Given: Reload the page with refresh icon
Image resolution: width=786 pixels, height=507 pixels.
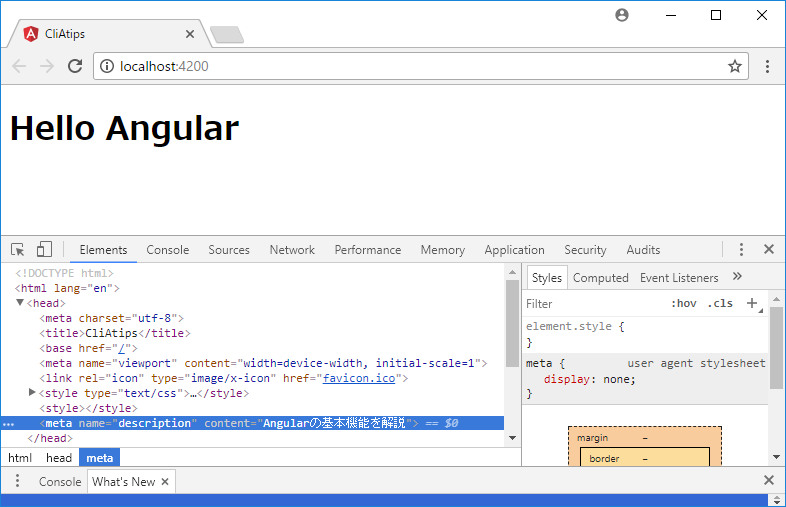Looking at the screenshot, I should point(75,66).
